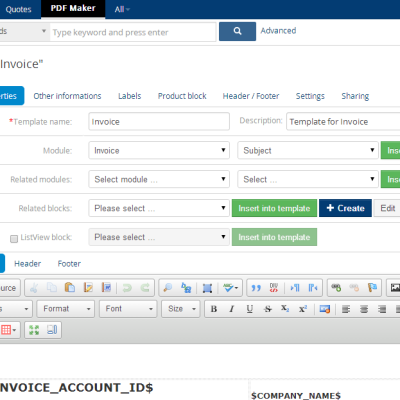
Task: Open the Product block tab
Action: click(x=182, y=96)
